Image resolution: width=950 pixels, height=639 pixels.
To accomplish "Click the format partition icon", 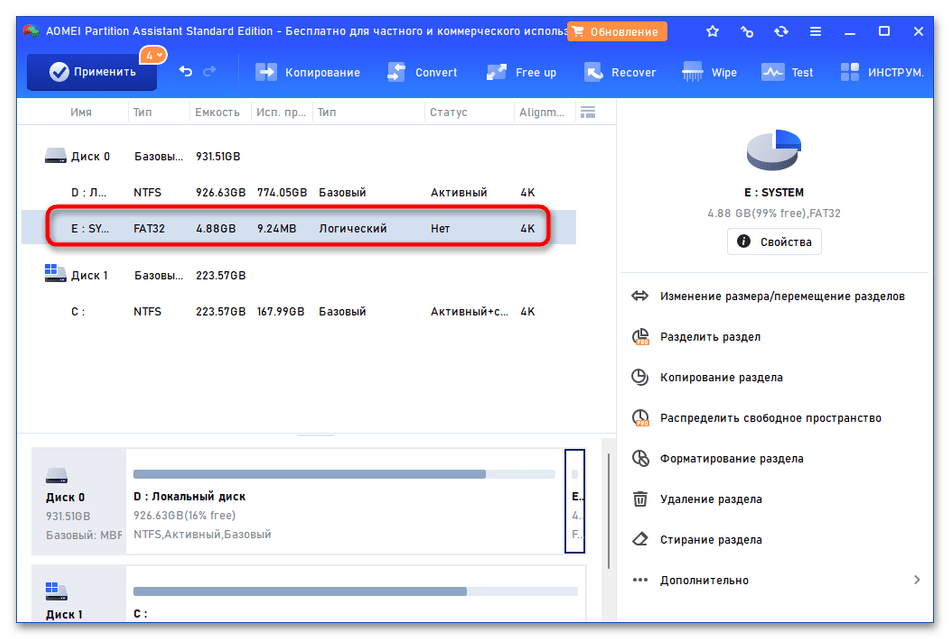I will point(640,458).
